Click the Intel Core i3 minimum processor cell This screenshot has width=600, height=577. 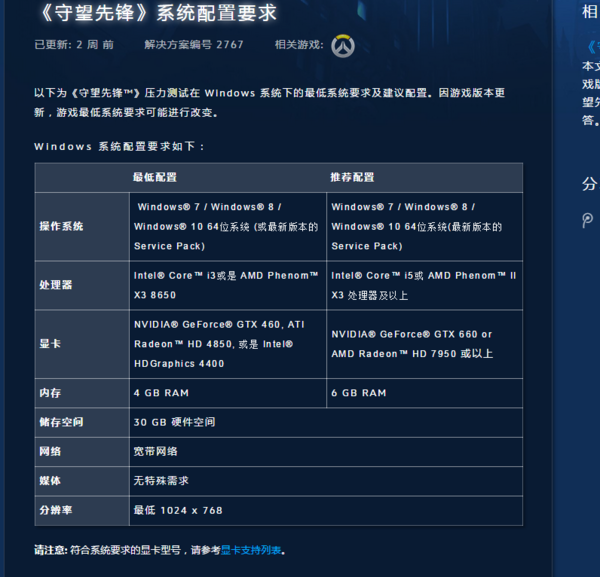[228, 285]
